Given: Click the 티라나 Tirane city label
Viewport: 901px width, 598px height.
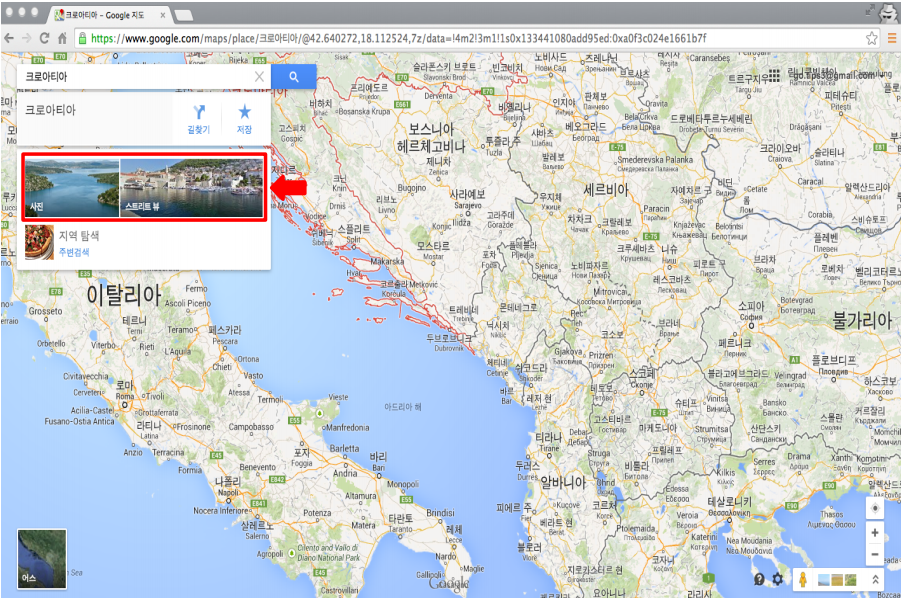Looking at the screenshot, I should coord(548,438).
